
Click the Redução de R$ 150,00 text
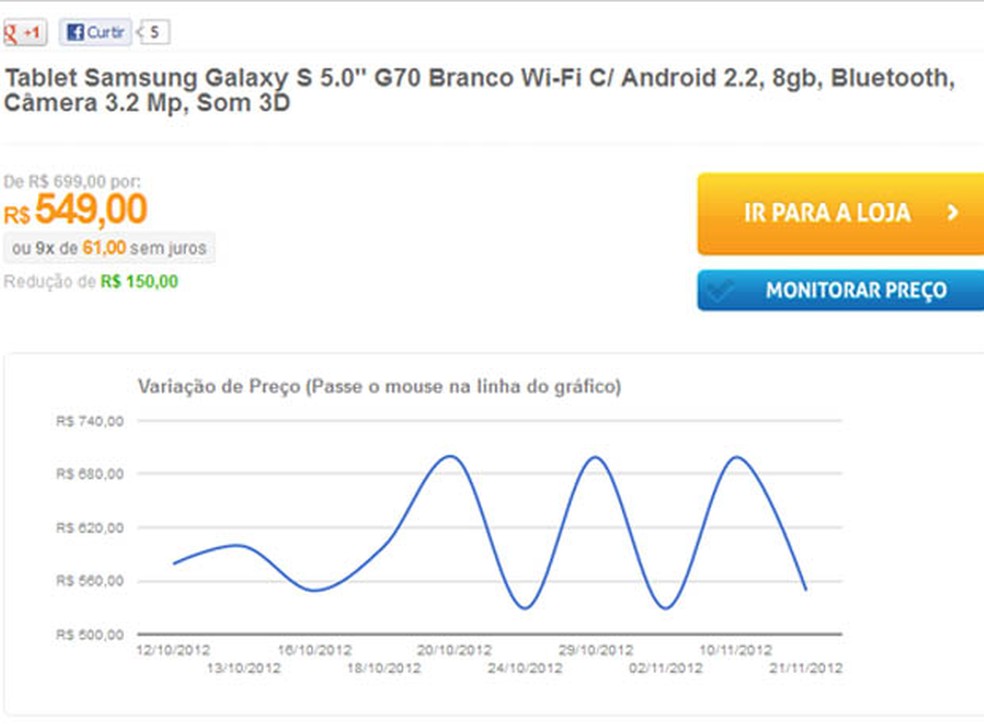91,282
